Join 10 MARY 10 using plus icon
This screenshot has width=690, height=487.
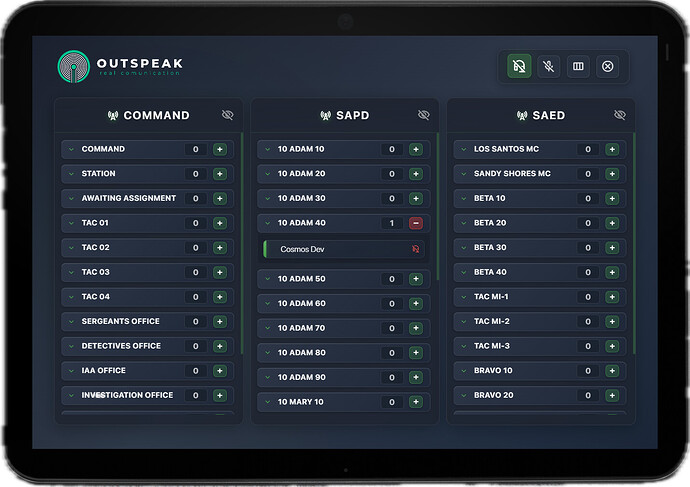(x=416, y=402)
